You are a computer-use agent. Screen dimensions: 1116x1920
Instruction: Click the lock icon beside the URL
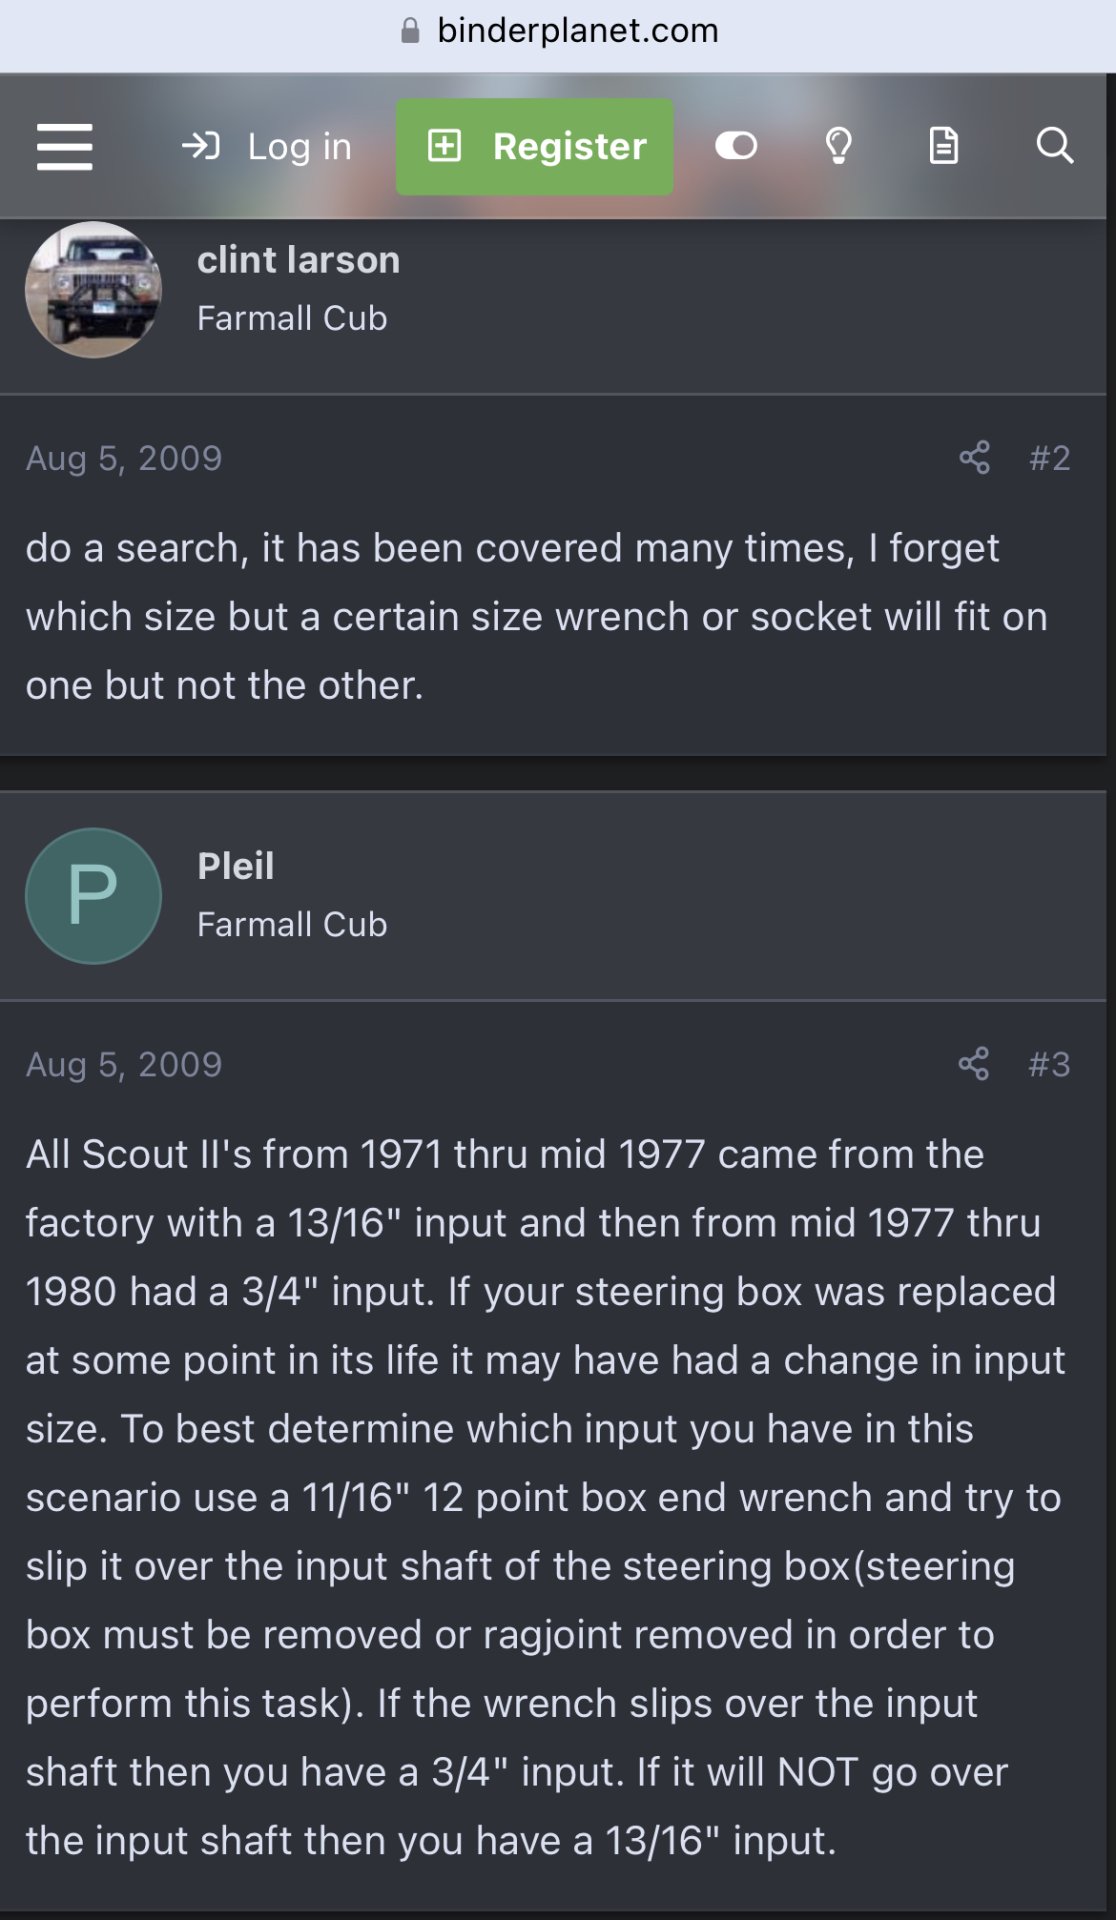(410, 31)
